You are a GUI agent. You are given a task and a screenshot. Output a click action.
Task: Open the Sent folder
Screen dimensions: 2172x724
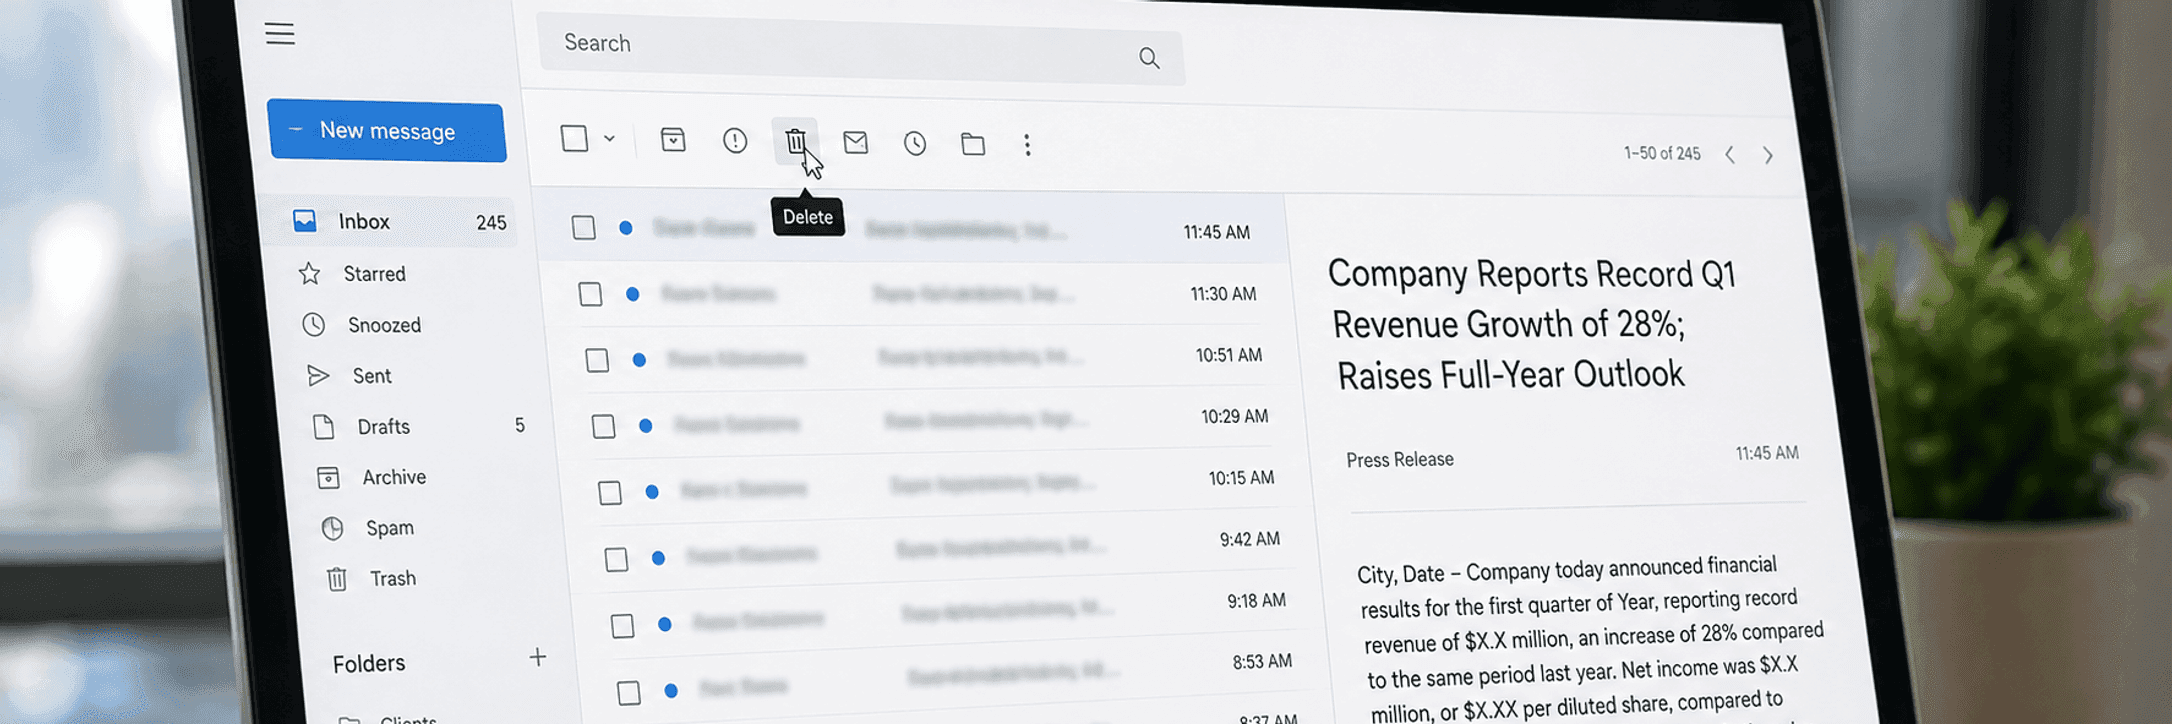click(372, 376)
